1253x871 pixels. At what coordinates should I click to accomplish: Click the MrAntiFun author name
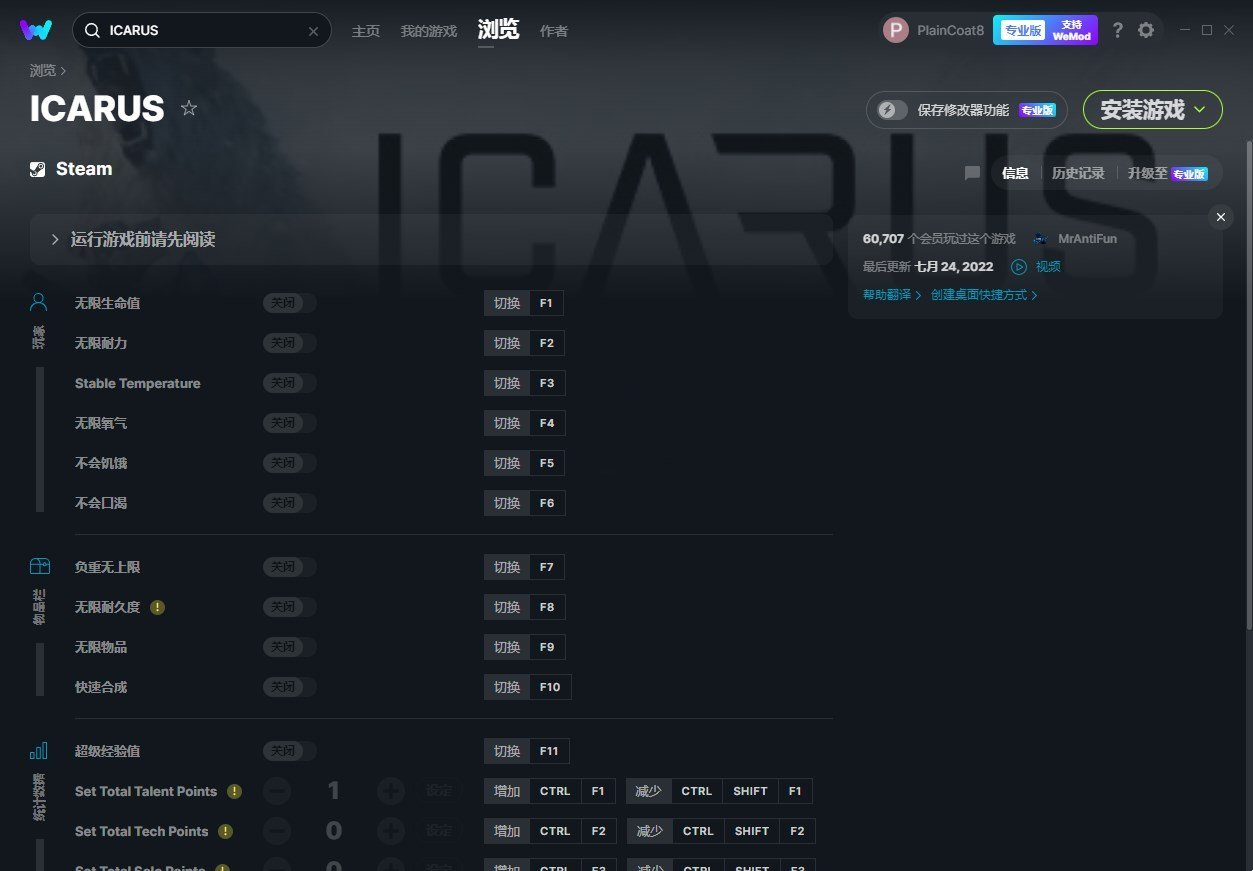1087,239
